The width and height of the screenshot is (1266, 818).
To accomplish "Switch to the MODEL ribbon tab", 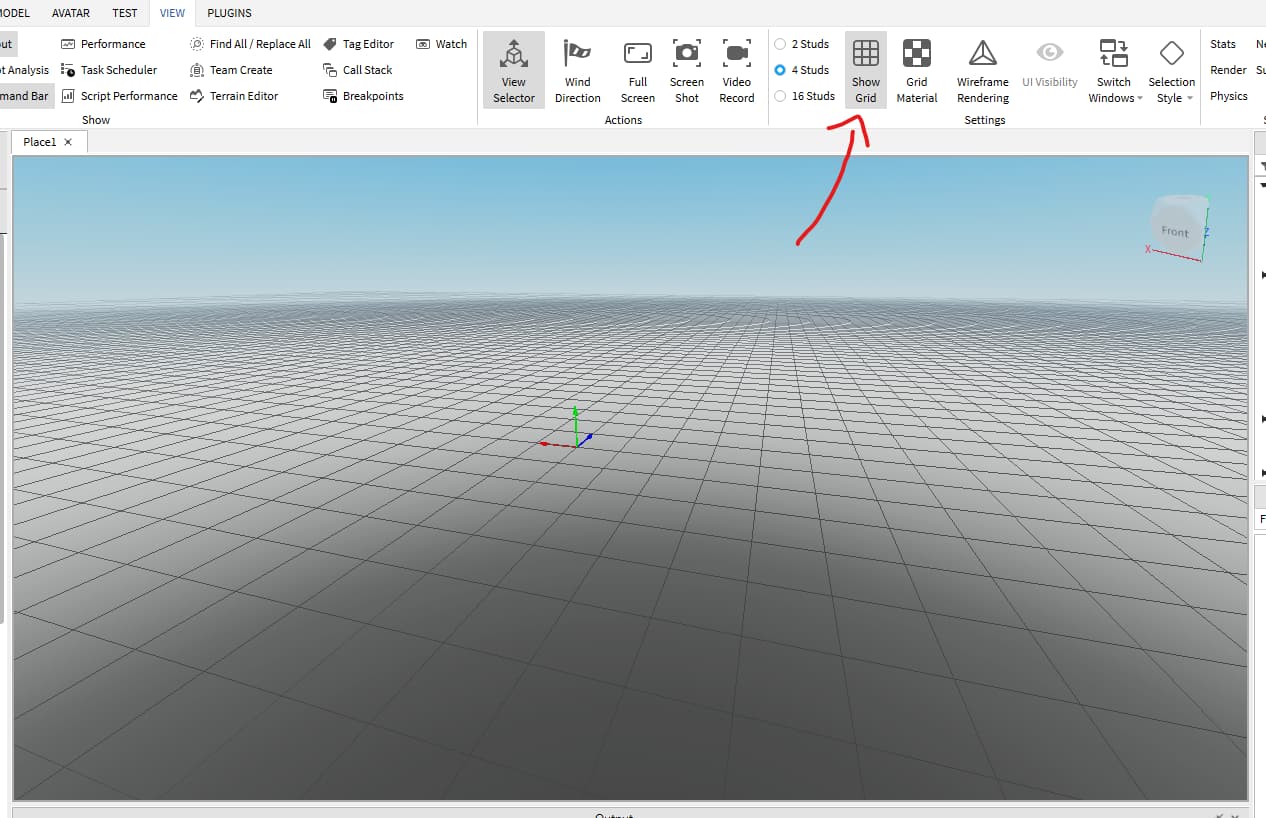I will 13,13.
